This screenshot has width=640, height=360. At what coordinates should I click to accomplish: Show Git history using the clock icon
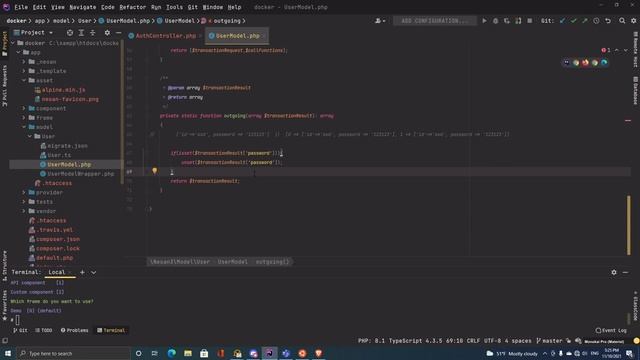coord(596,21)
